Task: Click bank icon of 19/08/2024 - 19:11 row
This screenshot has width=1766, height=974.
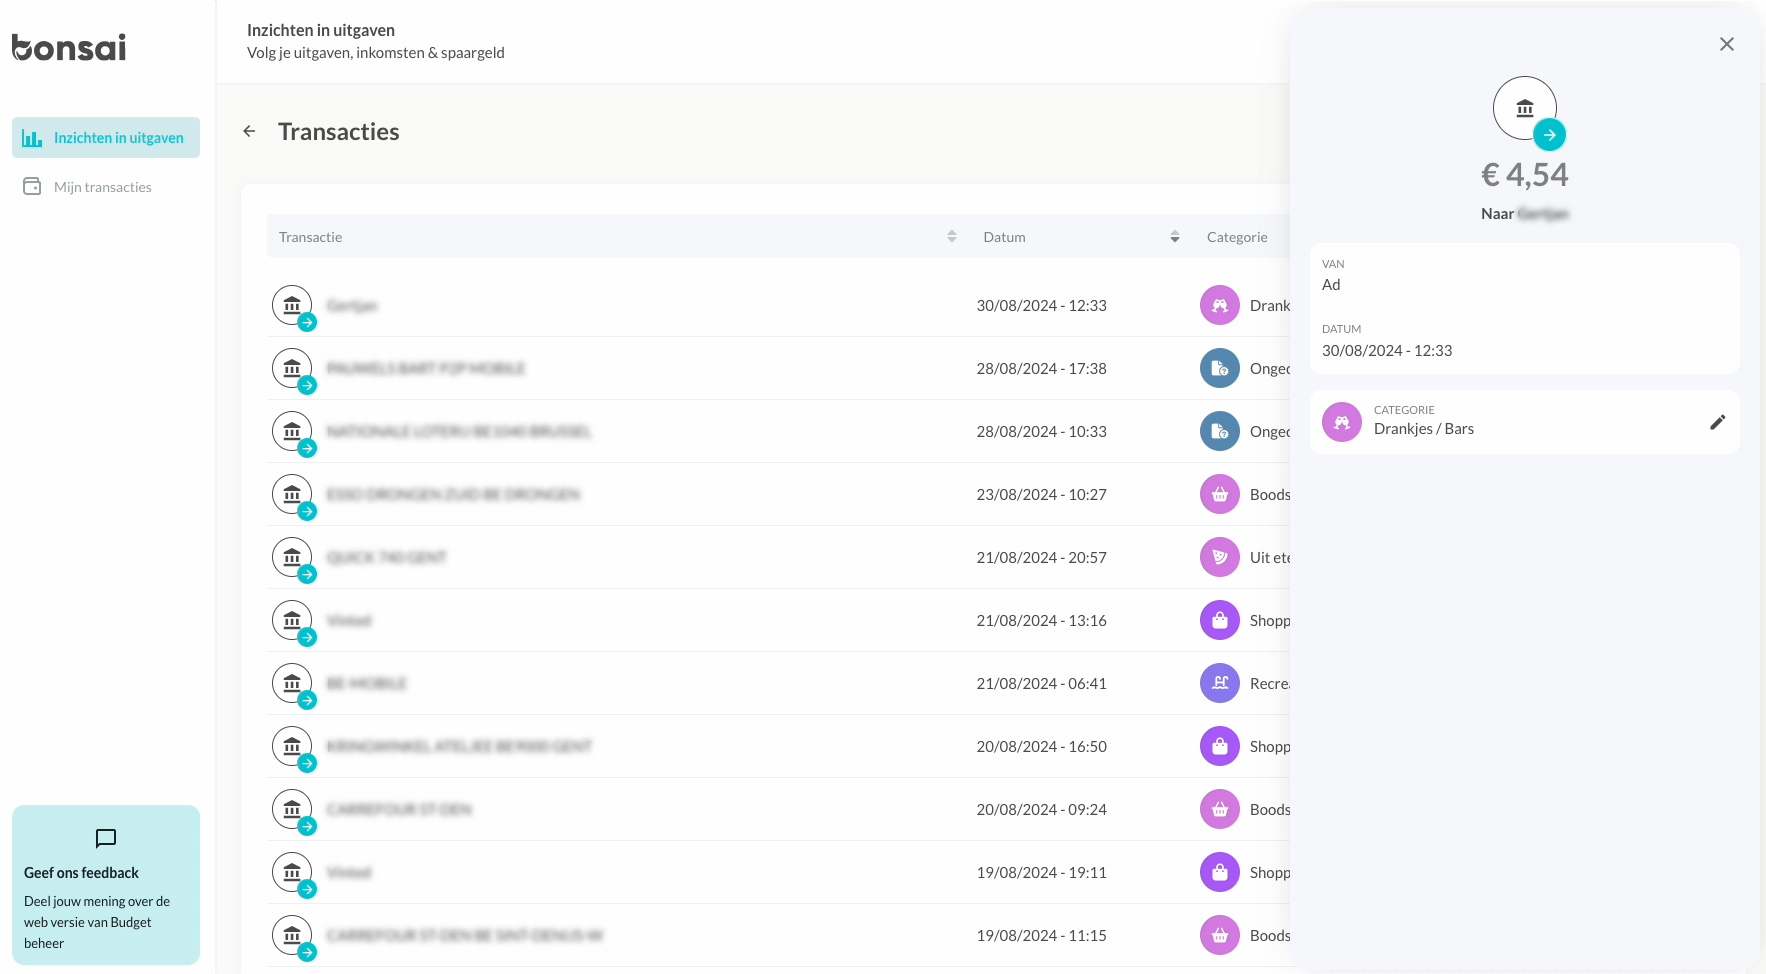Action: coord(292,873)
